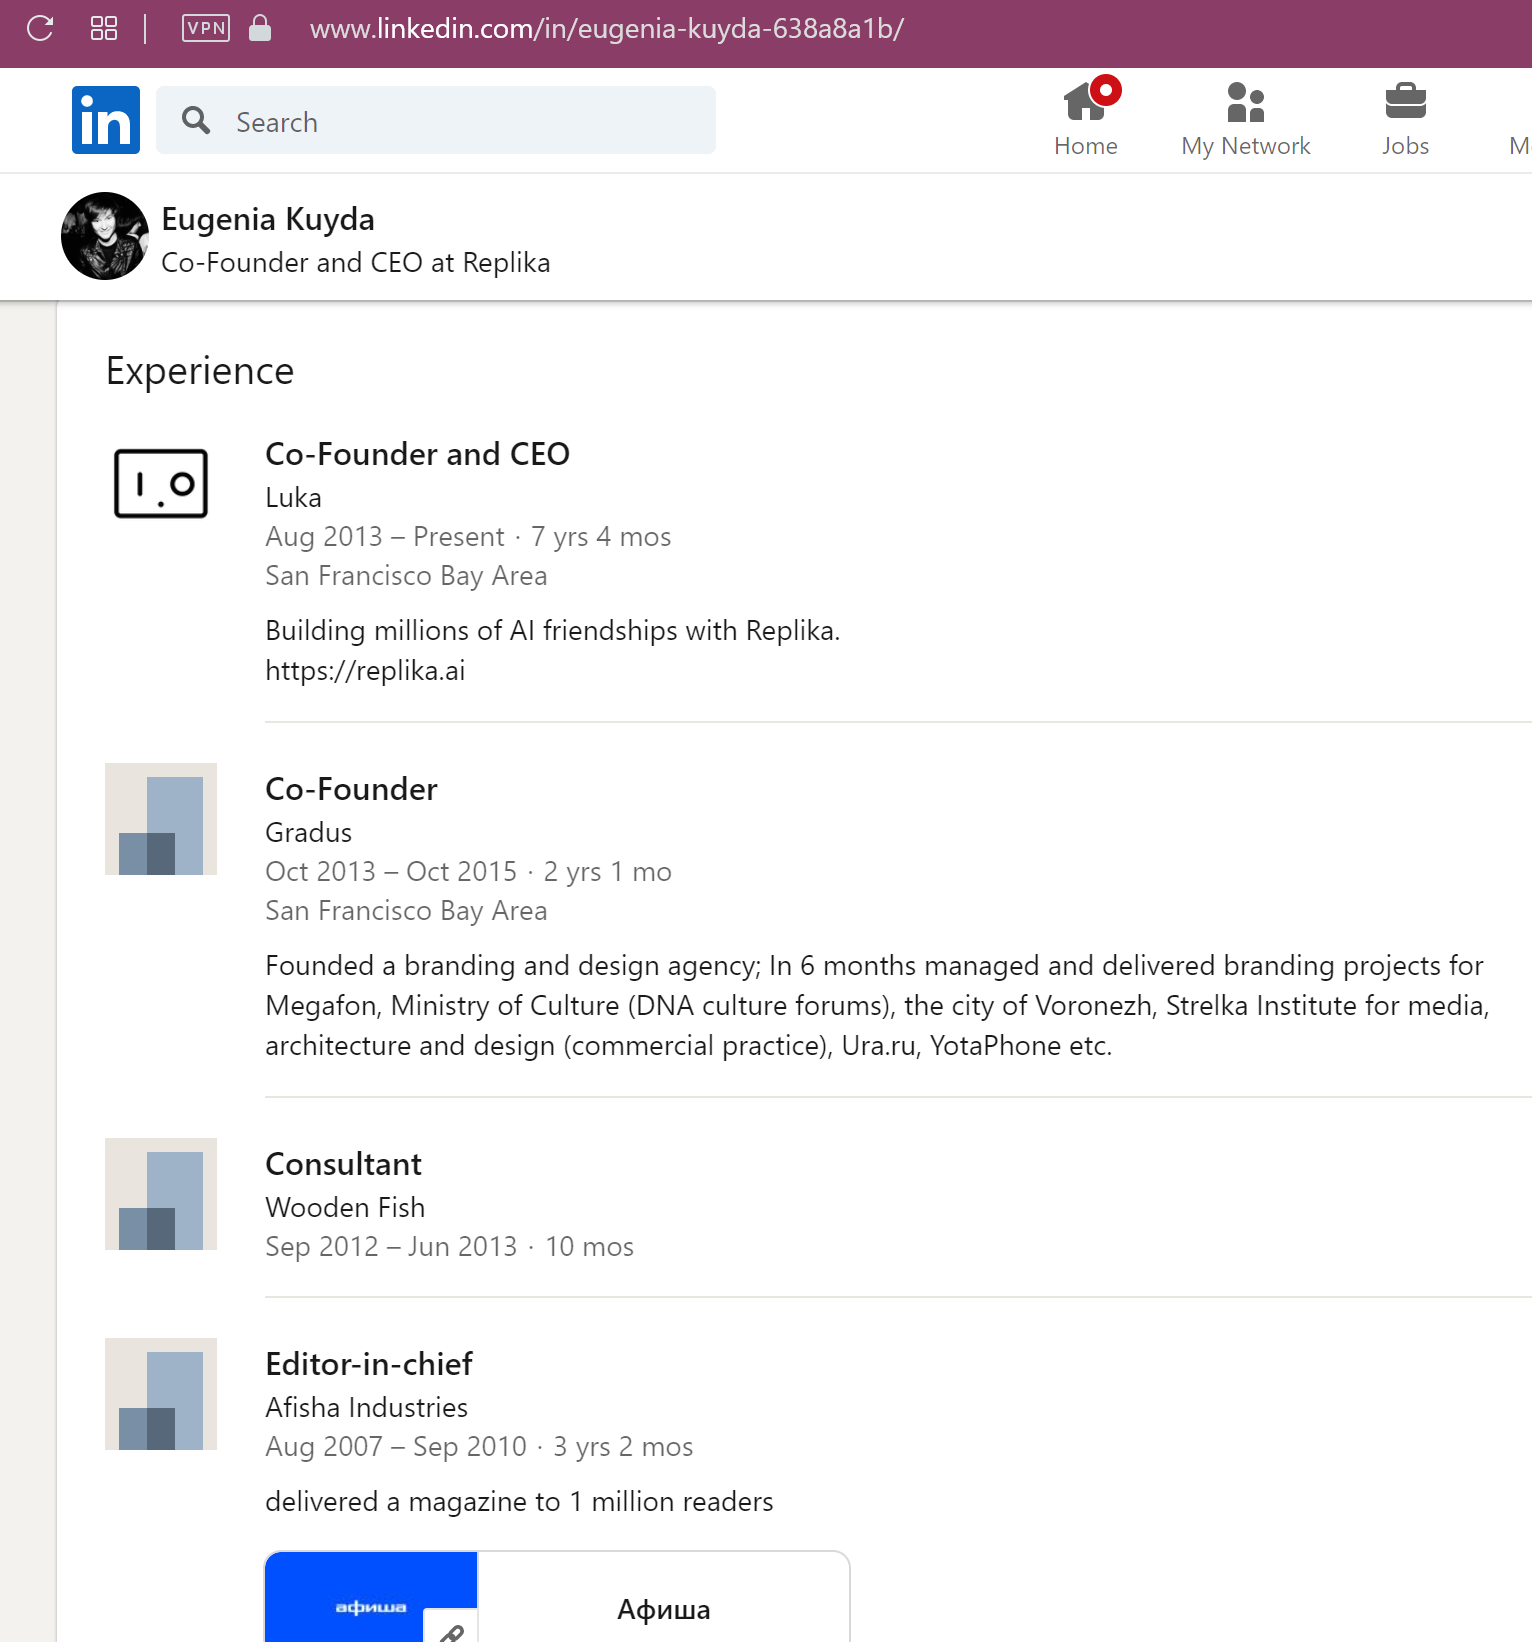
Task: Click the Co-Founder position title at Gradus
Action: [x=351, y=789]
